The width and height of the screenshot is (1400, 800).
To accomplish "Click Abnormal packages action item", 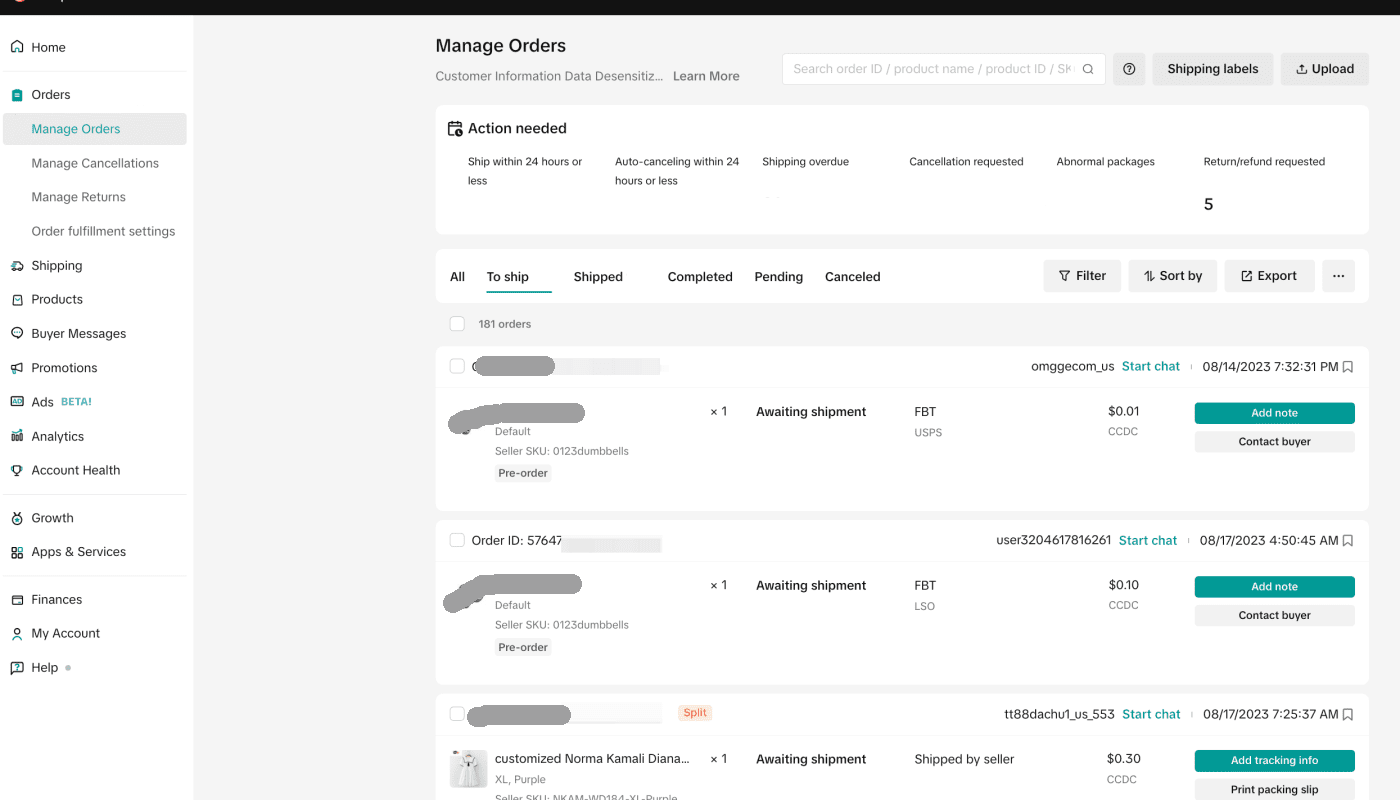I will click(1105, 162).
